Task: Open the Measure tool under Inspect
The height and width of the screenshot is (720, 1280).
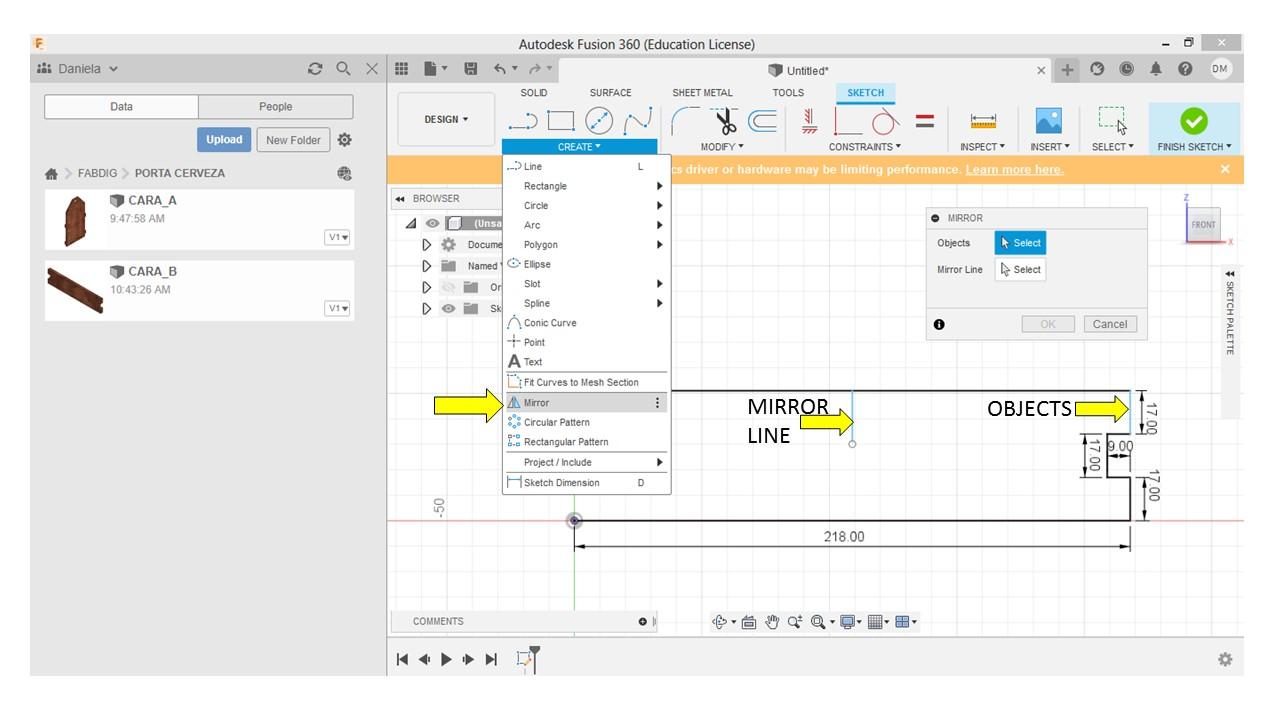Action: [983, 121]
